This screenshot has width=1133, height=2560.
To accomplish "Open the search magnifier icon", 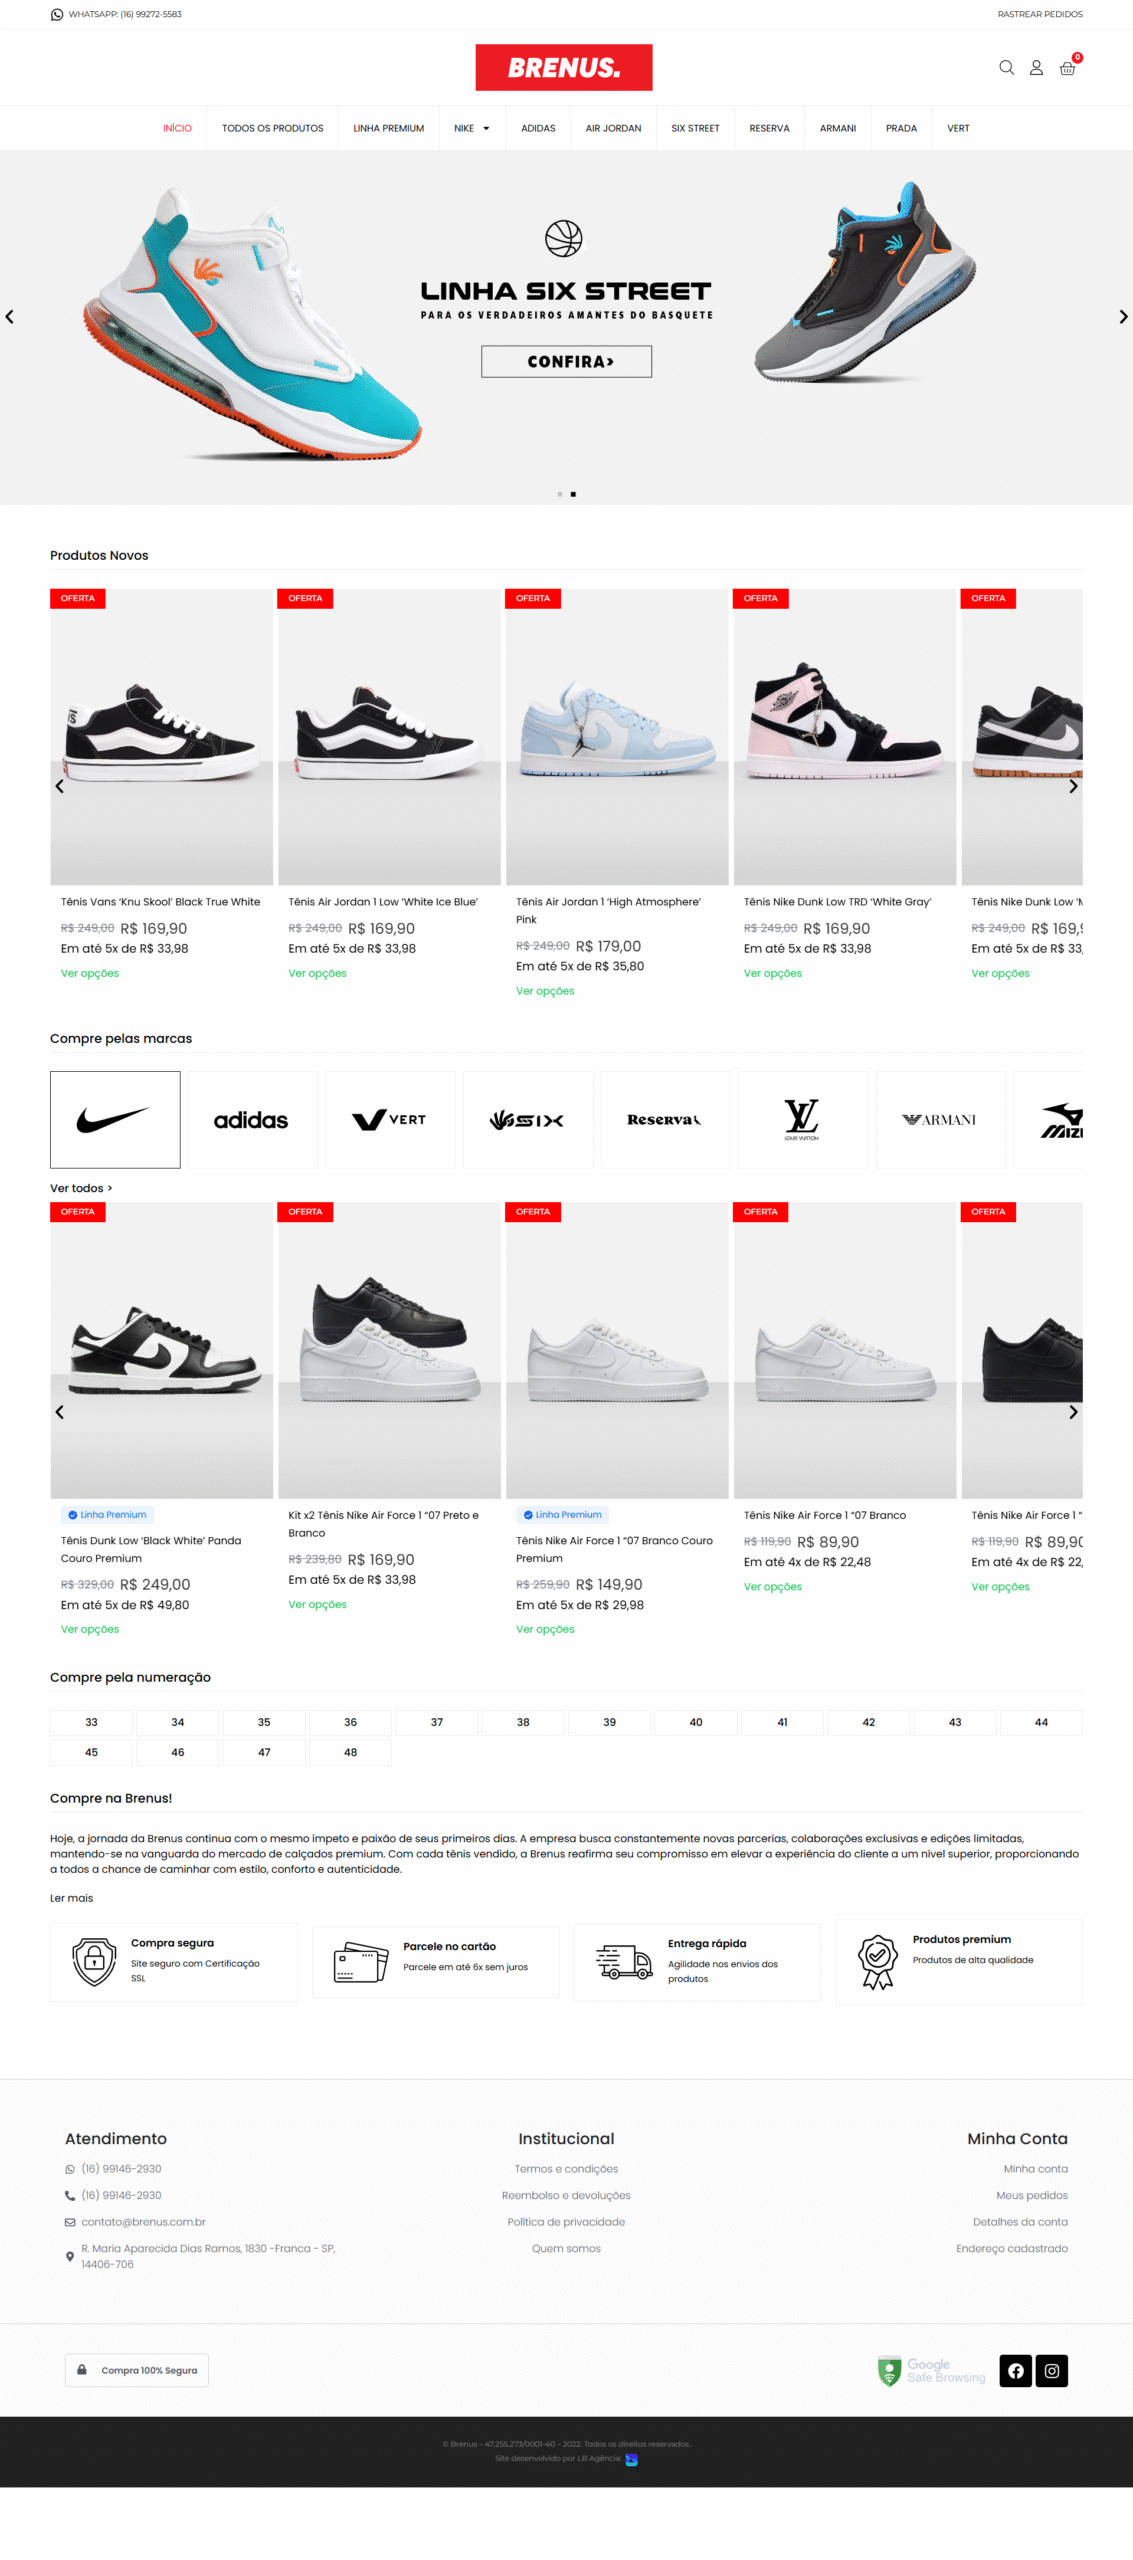I will [x=1006, y=68].
